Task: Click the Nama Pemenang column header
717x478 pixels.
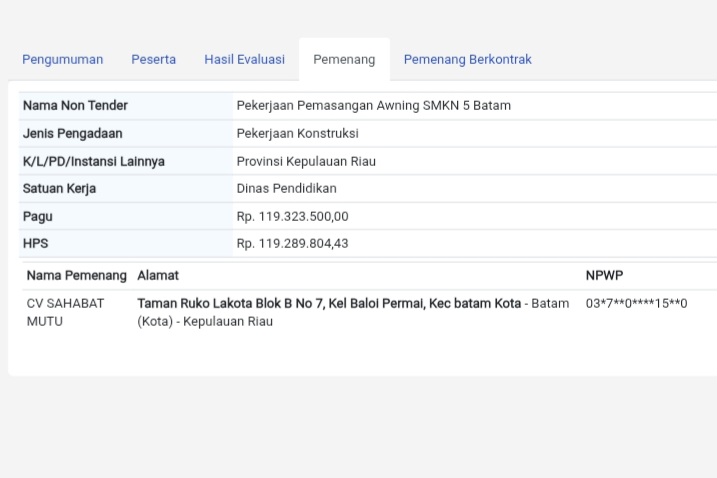Action: point(76,275)
